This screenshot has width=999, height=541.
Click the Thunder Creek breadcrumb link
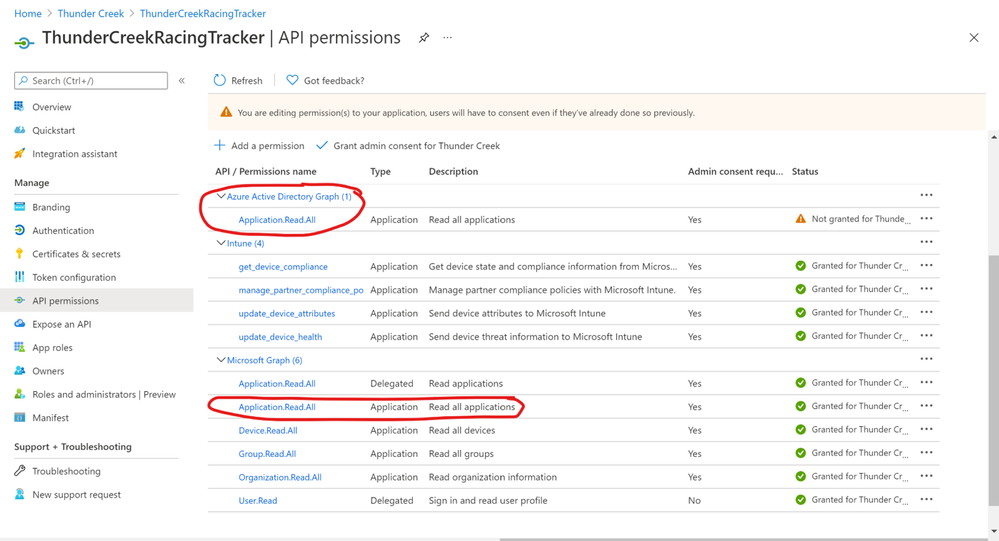pos(91,14)
